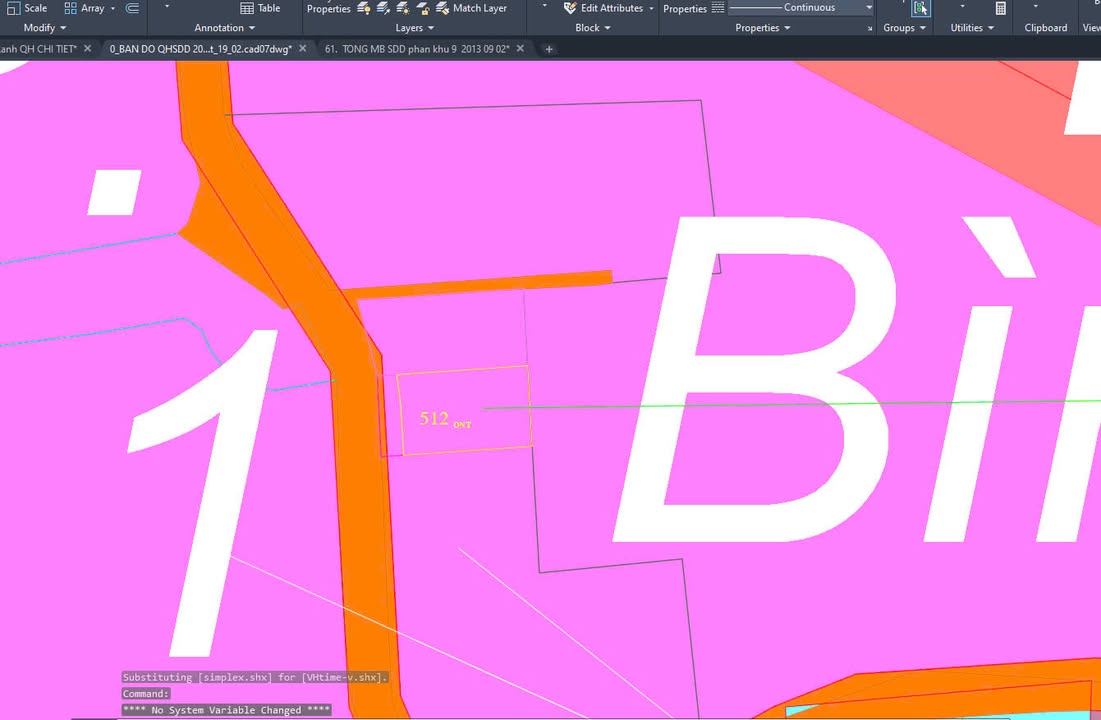Click the Group Selection toggle icon
Viewport: 1101px width, 720px height.
click(x=920, y=8)
